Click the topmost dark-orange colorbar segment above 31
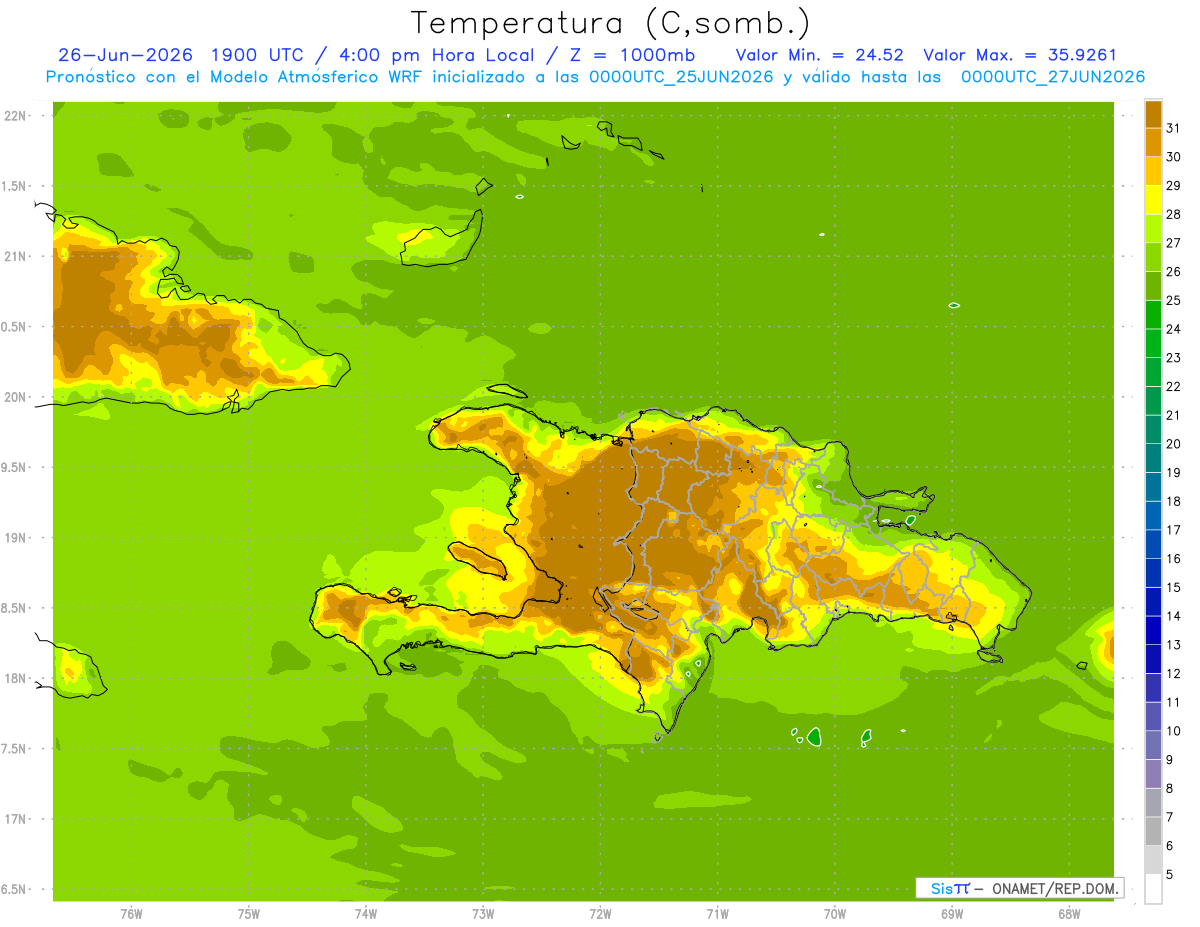Viewport: 1200px width, 927px height. [x=1153, y=113]
